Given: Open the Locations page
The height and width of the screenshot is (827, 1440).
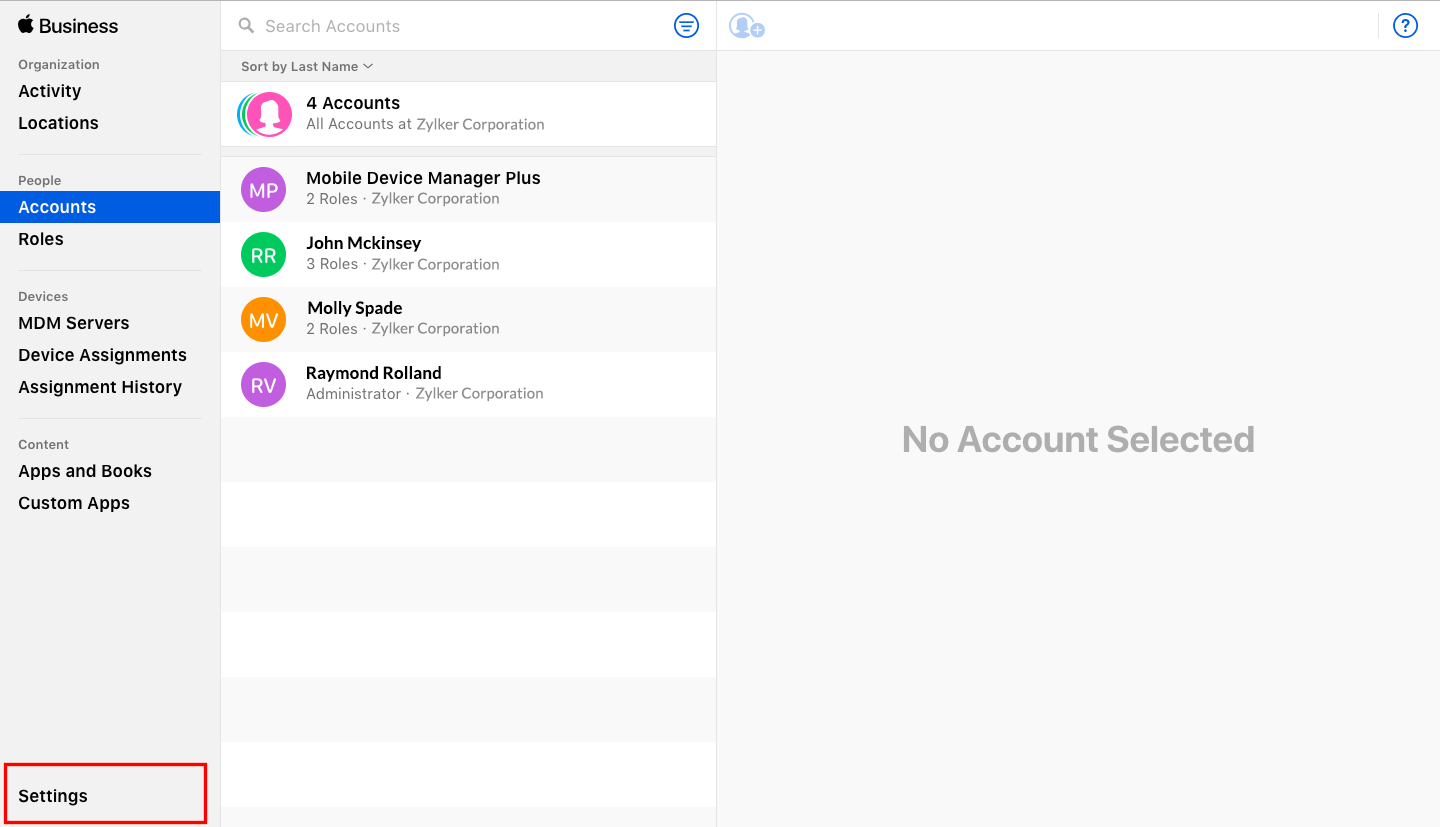Looking at the screenshot, I should coord(58,123).
